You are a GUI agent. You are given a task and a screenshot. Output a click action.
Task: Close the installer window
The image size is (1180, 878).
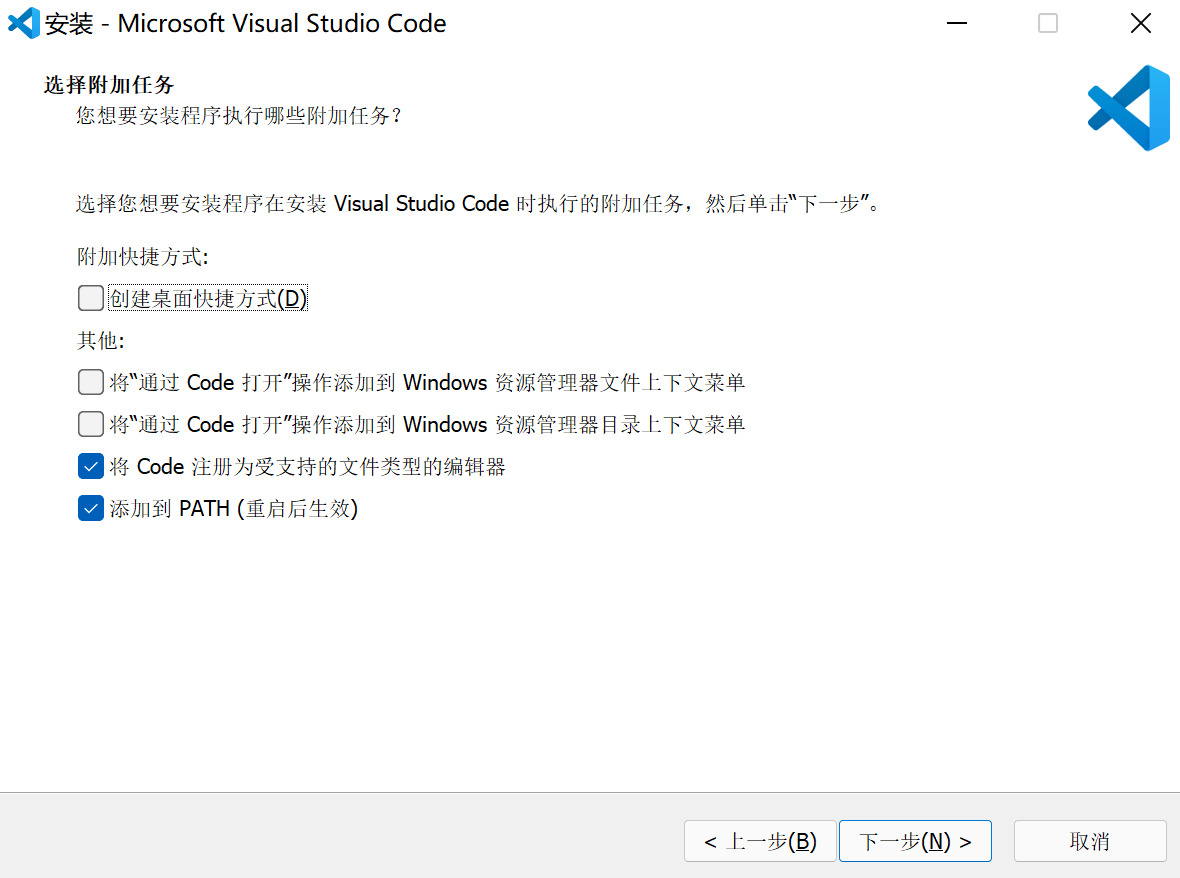coord(1141,23)
